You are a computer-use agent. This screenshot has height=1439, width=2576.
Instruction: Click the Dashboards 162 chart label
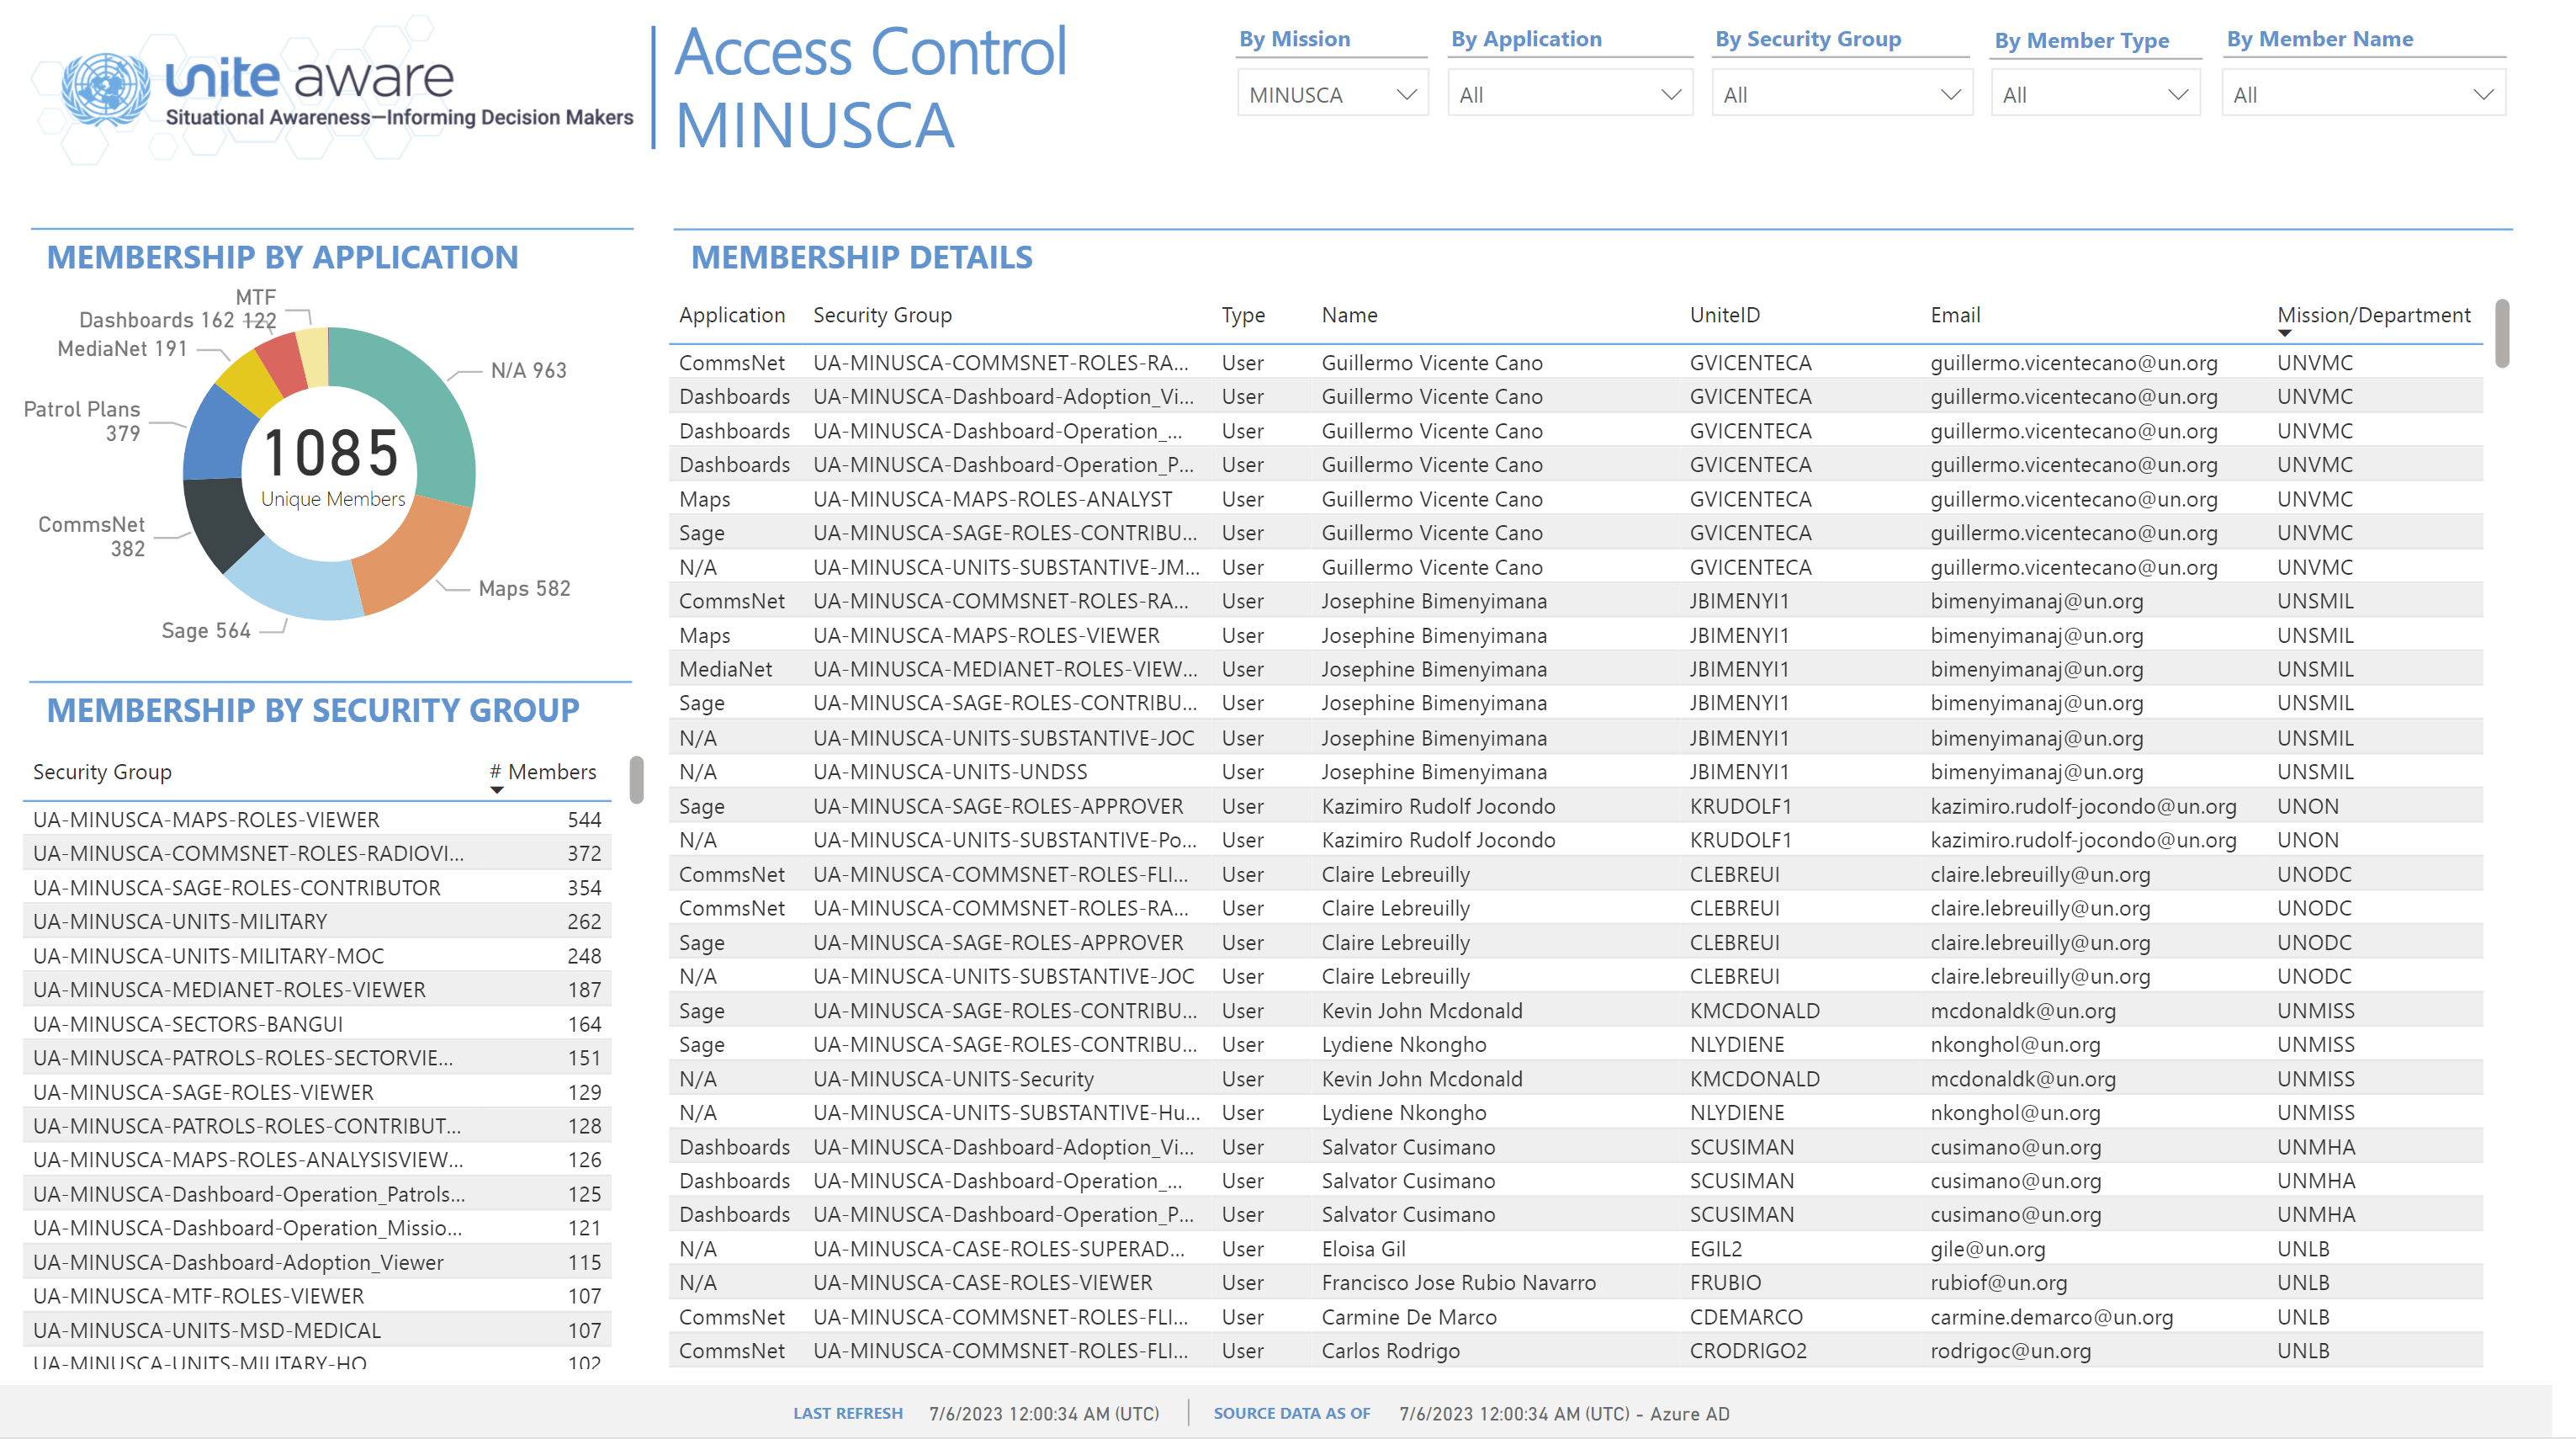click(156, 320)
